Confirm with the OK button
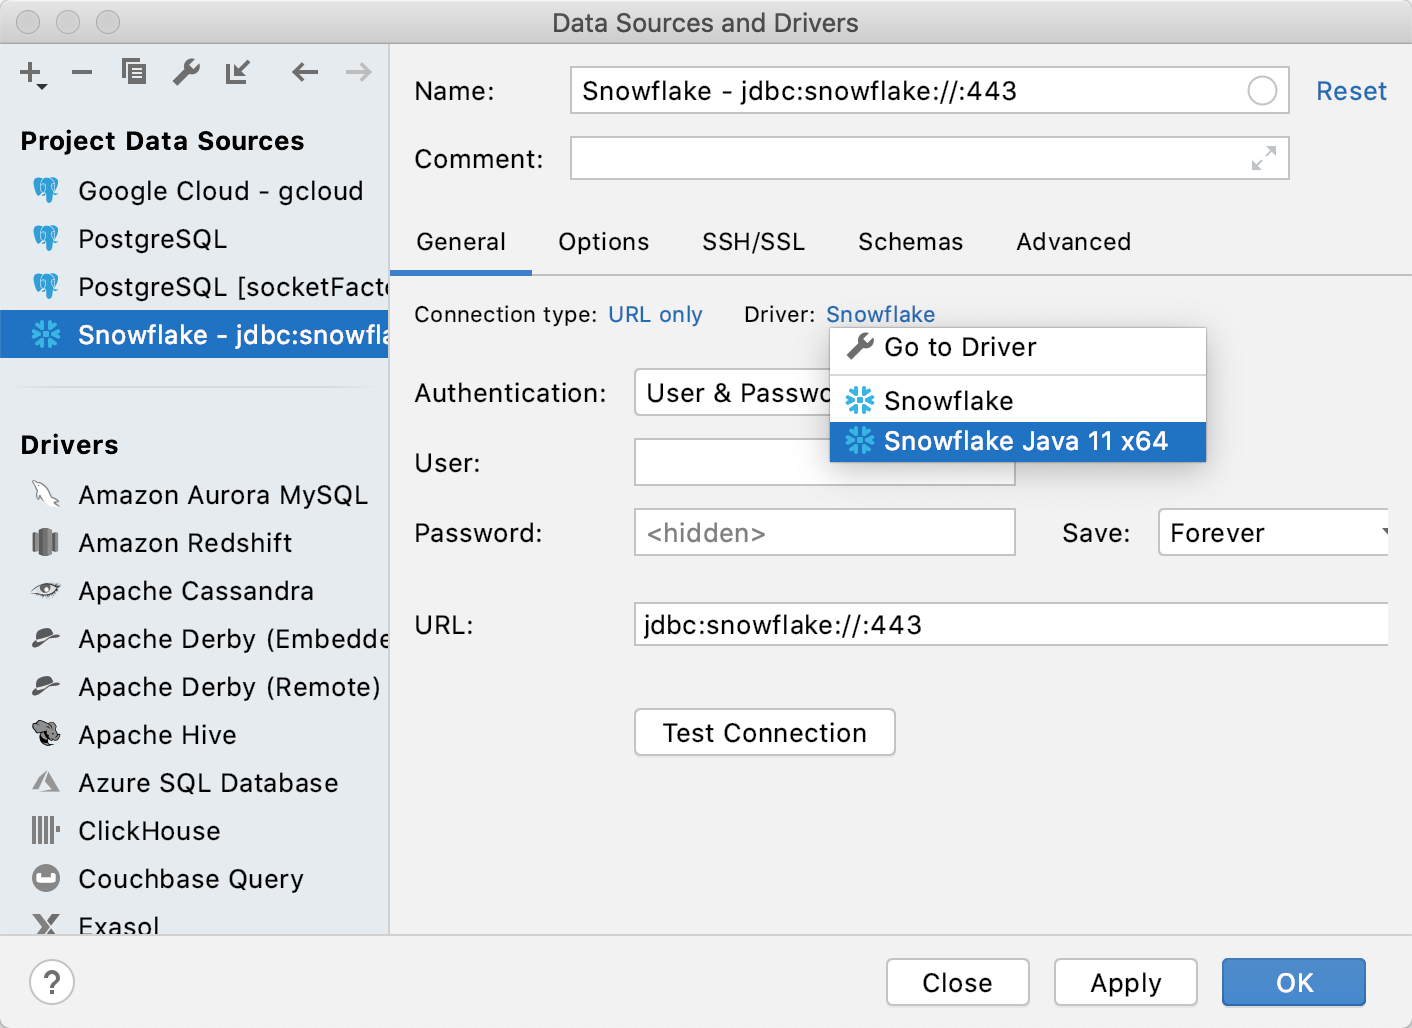 tap(1294, 983)
